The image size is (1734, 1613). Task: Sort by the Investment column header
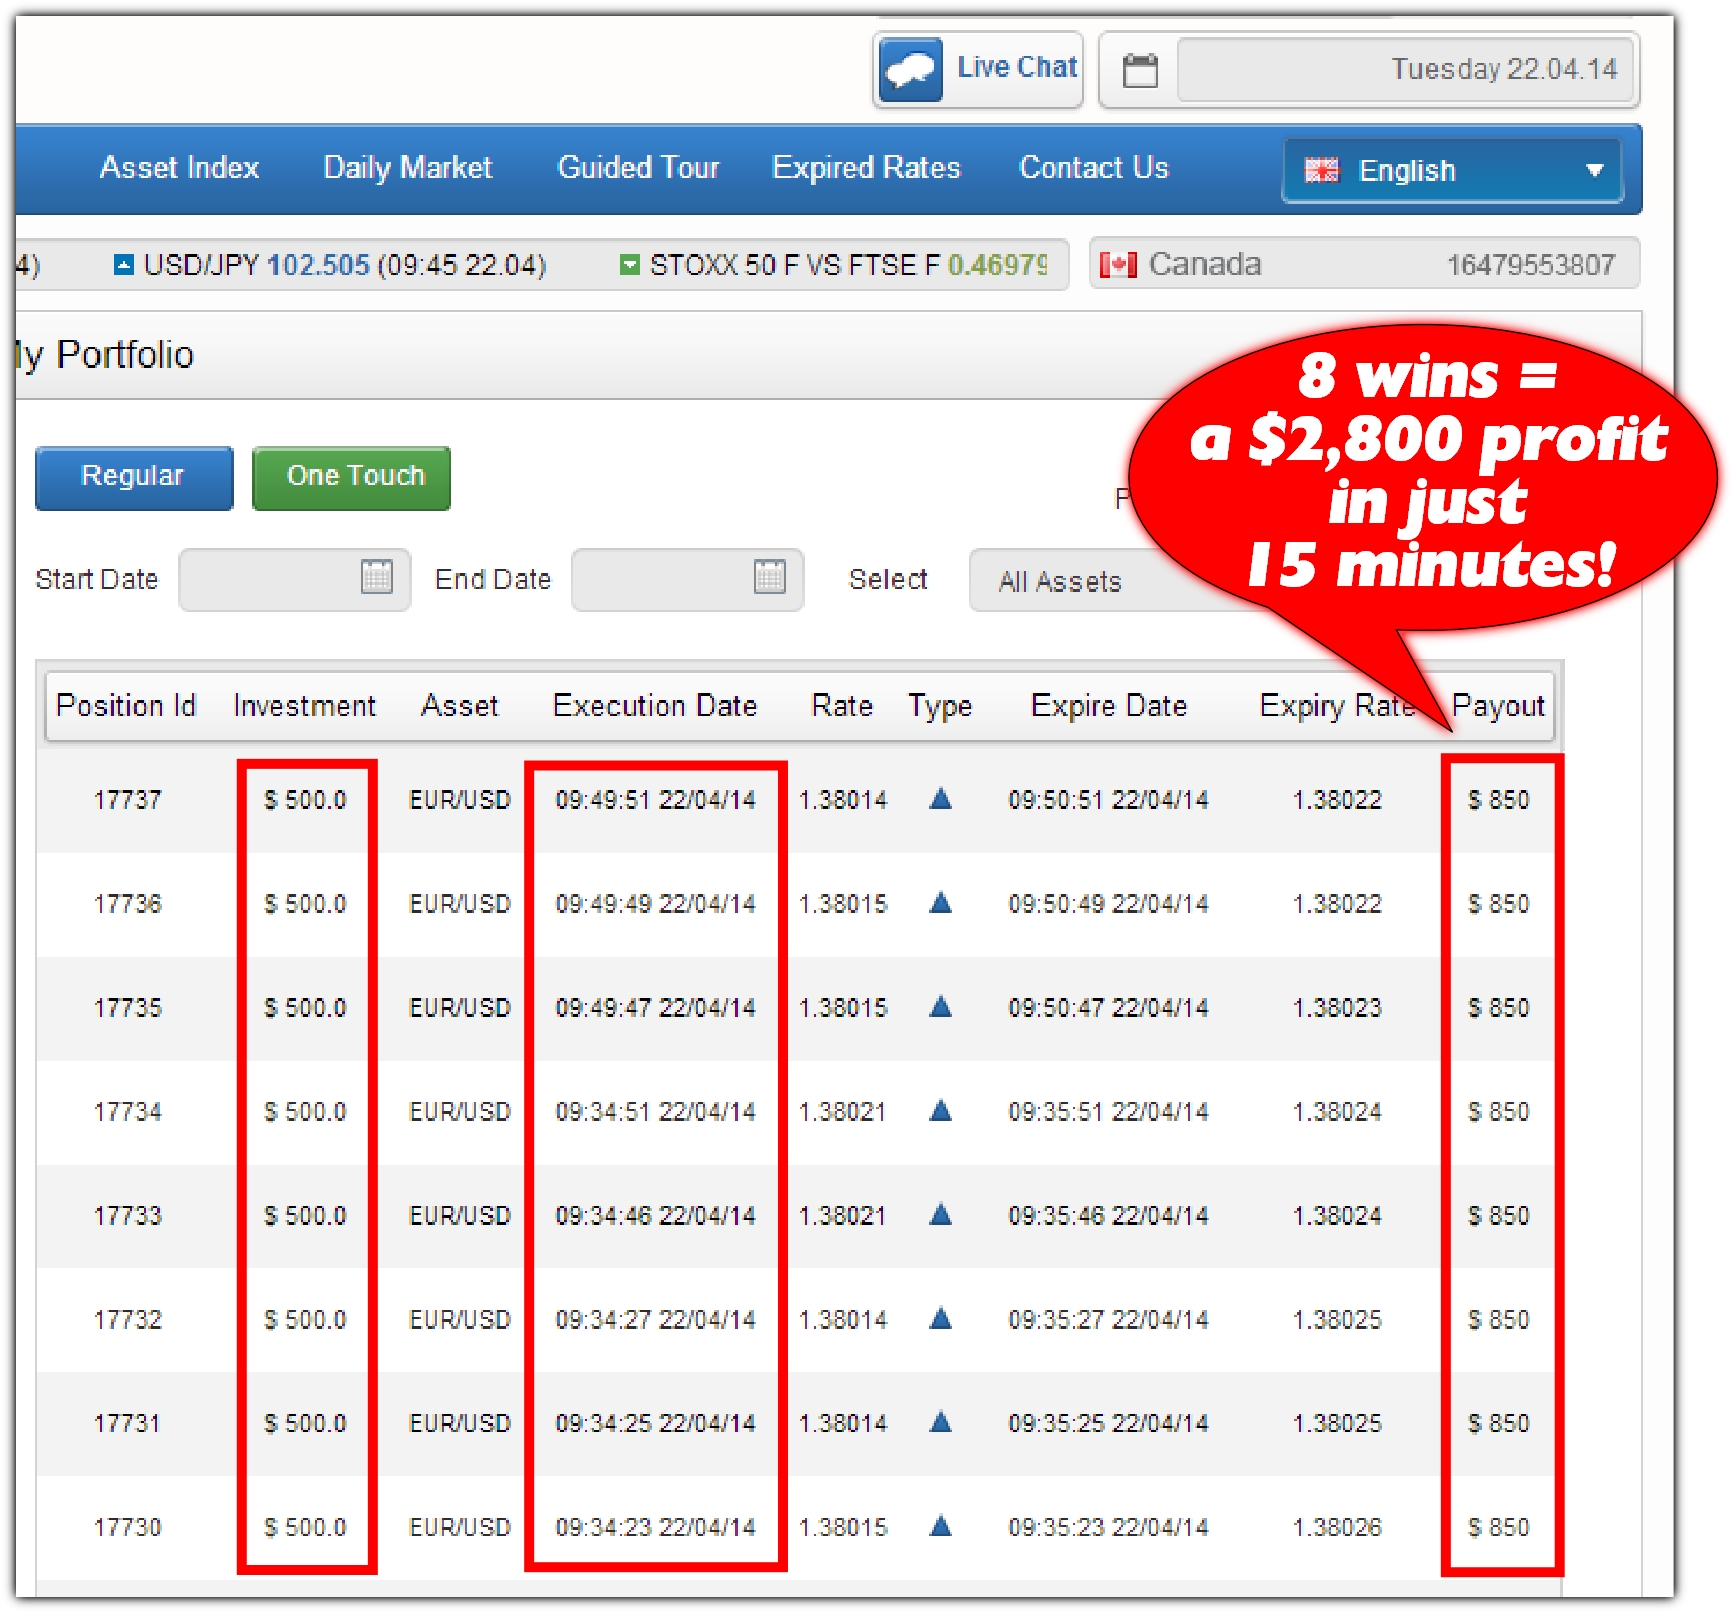tap(304, 706)
